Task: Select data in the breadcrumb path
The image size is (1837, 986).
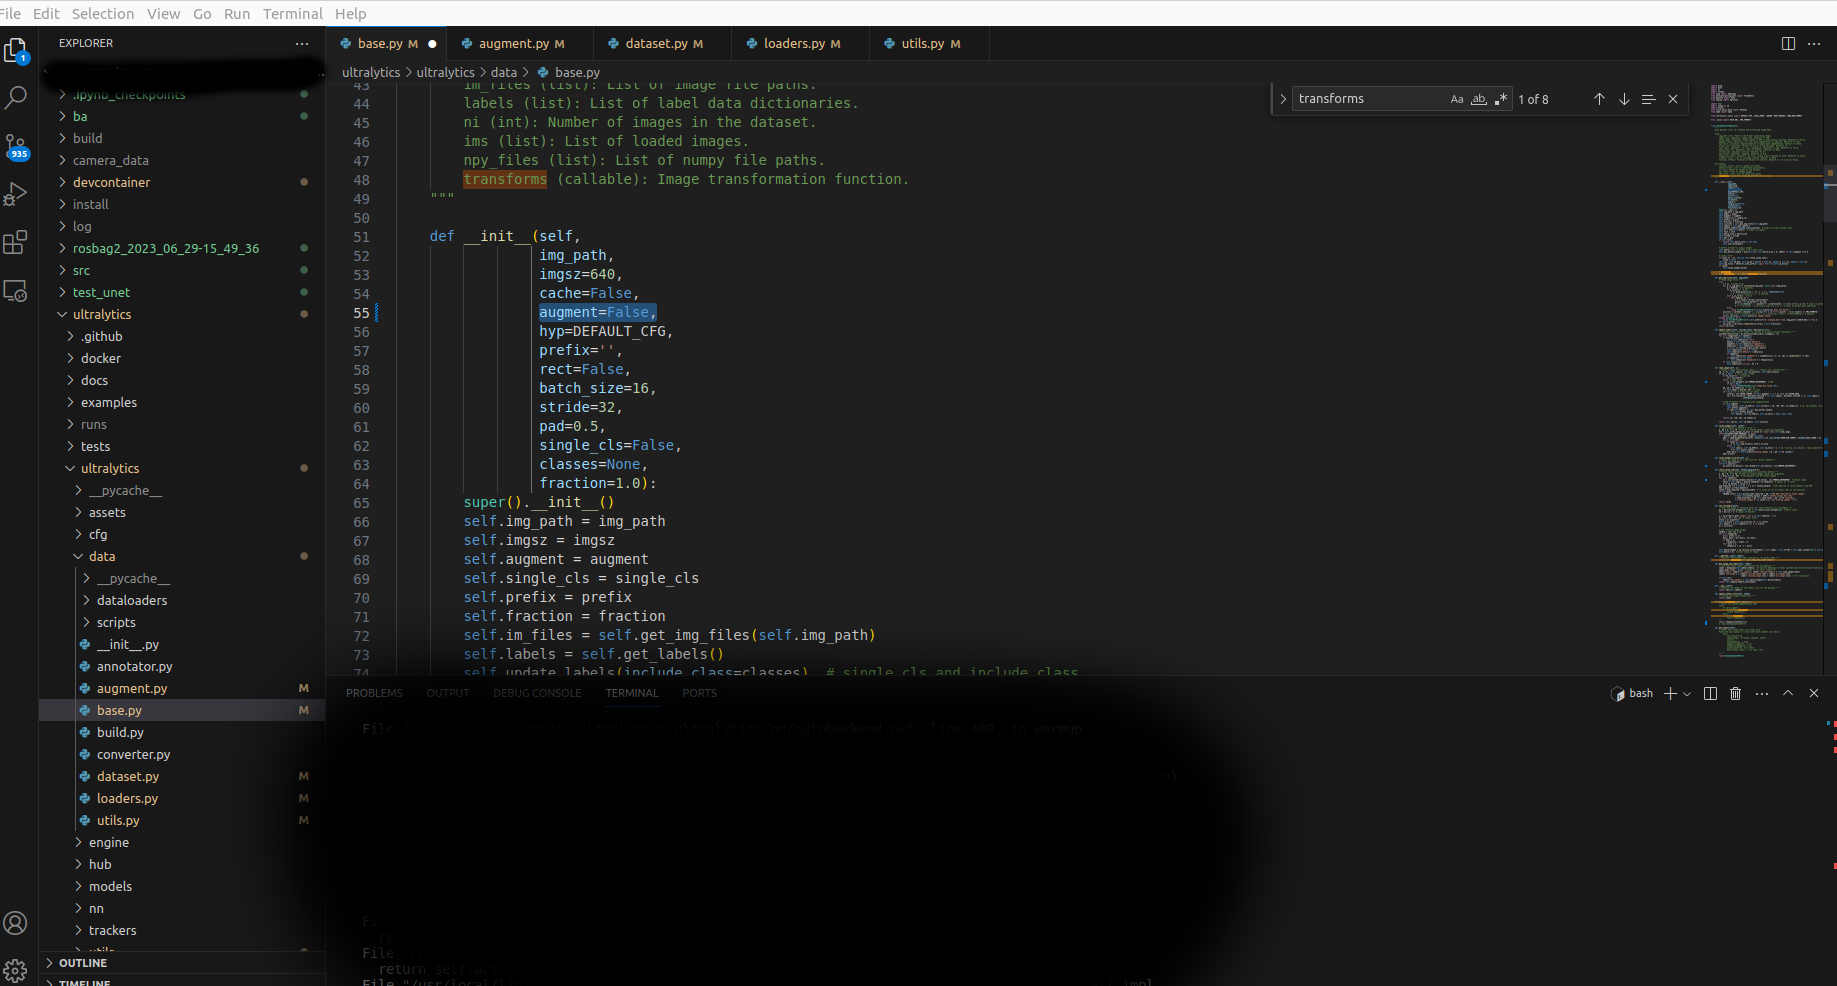Action: (x=504, y=72)
